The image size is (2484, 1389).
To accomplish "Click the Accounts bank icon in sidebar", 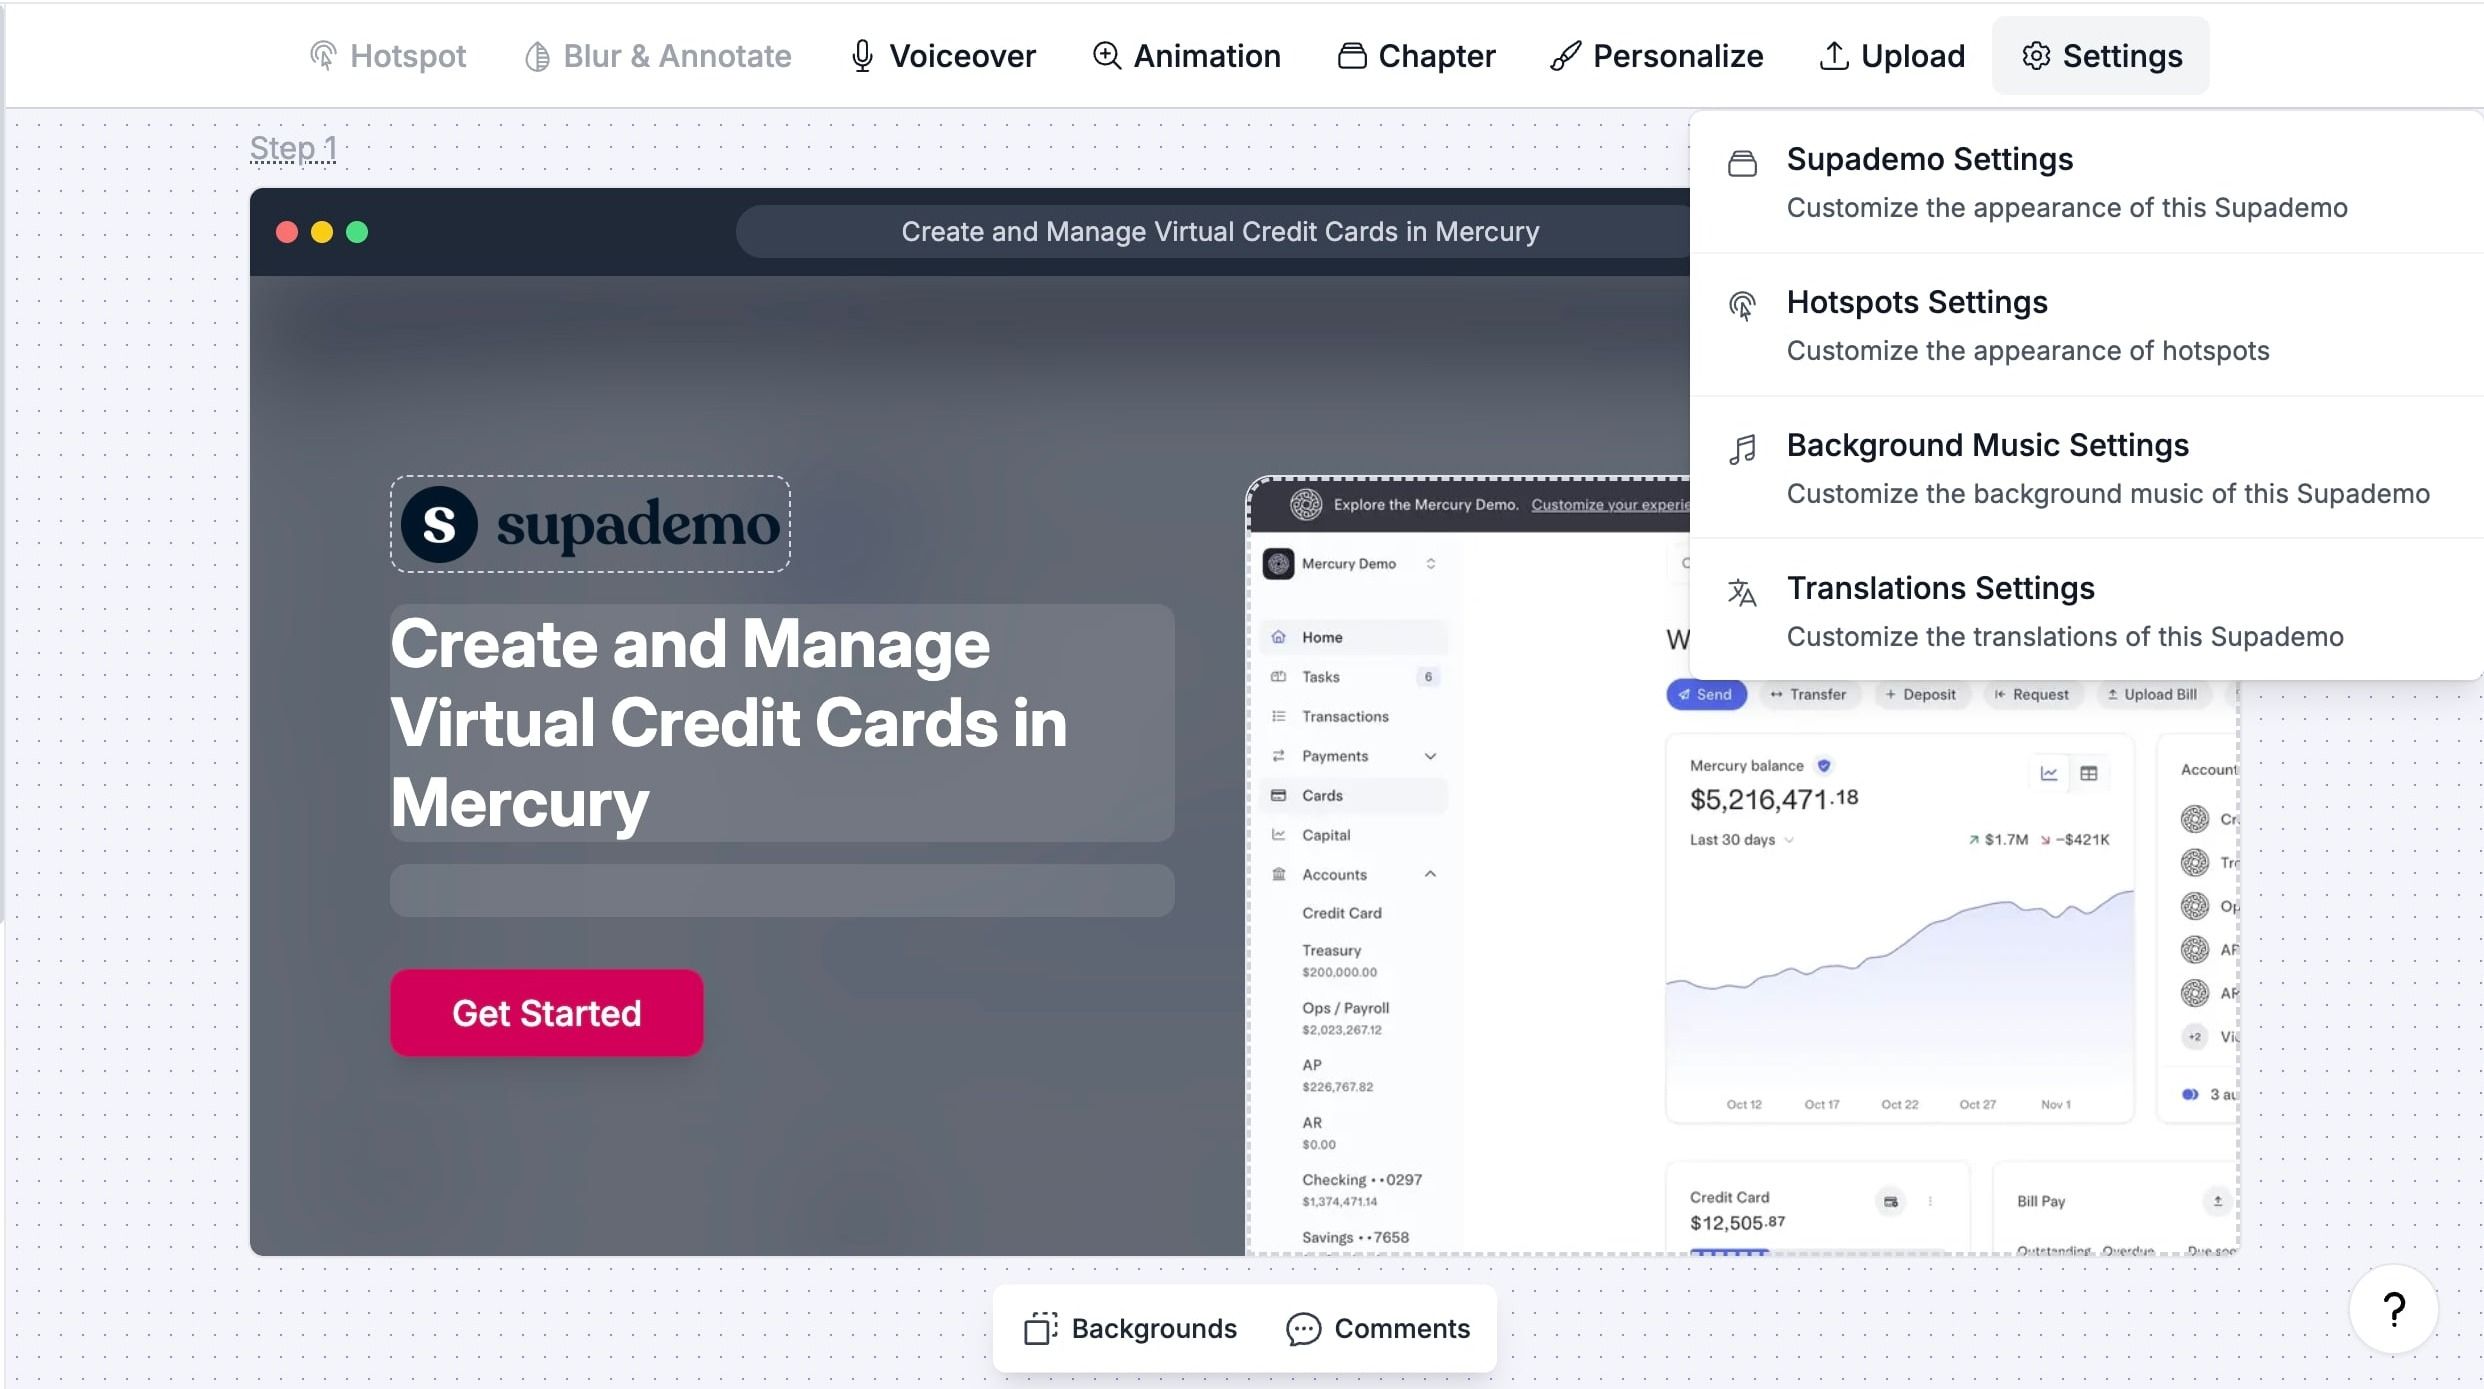I will pyautogui.click(x=1278, y=874).
